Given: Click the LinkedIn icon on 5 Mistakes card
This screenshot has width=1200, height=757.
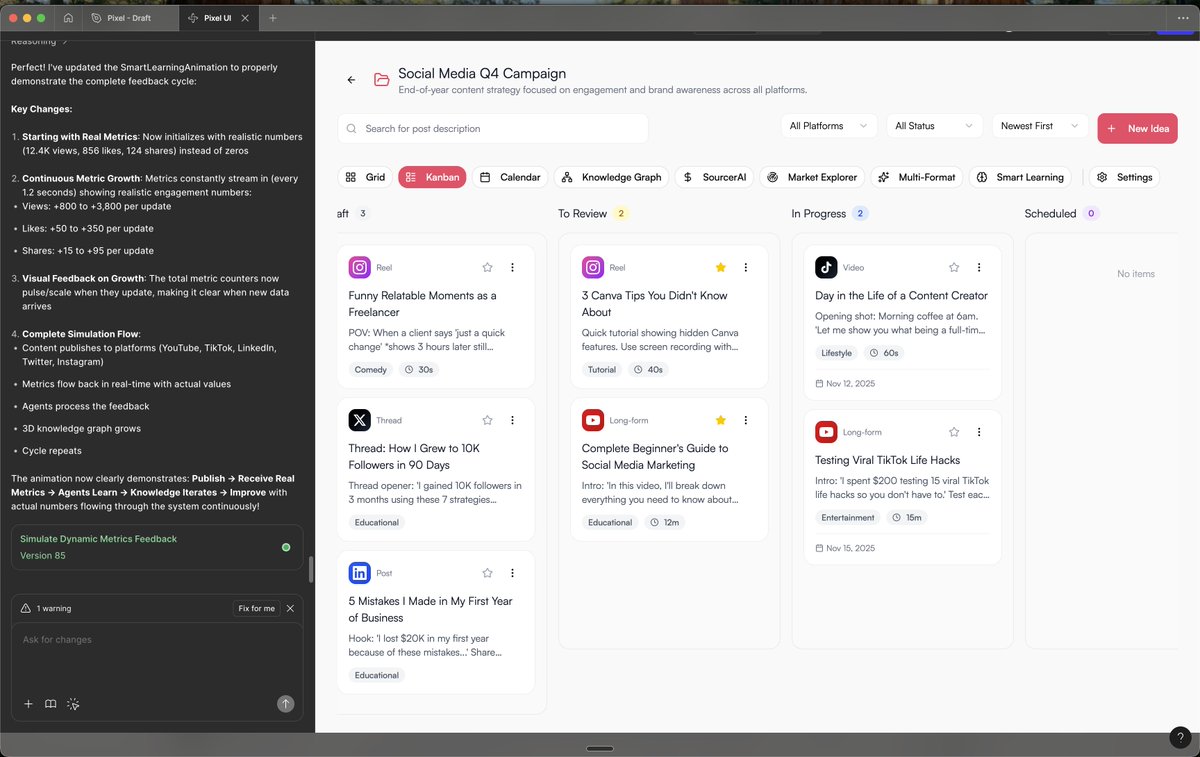Looking at the screenshot, I should click(x=359, y=573).
